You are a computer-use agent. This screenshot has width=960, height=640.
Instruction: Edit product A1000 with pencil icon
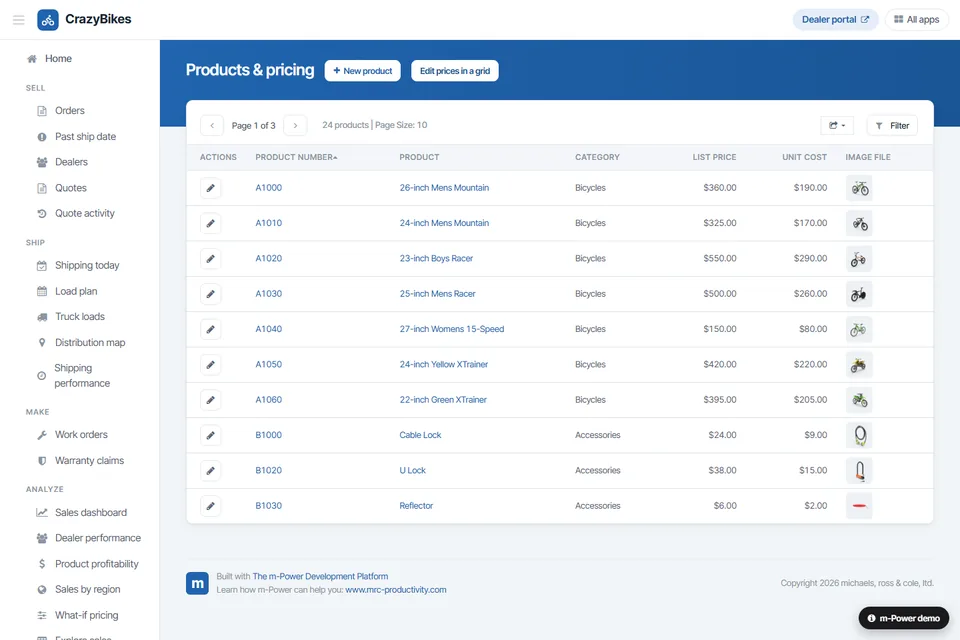[x=211, y=188]
